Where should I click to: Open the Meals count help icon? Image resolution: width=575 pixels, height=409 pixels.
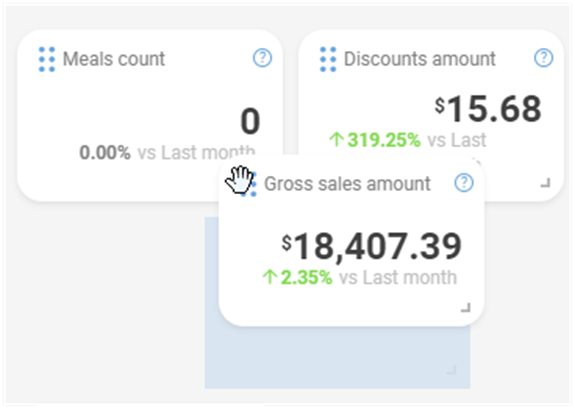point(262,58)
